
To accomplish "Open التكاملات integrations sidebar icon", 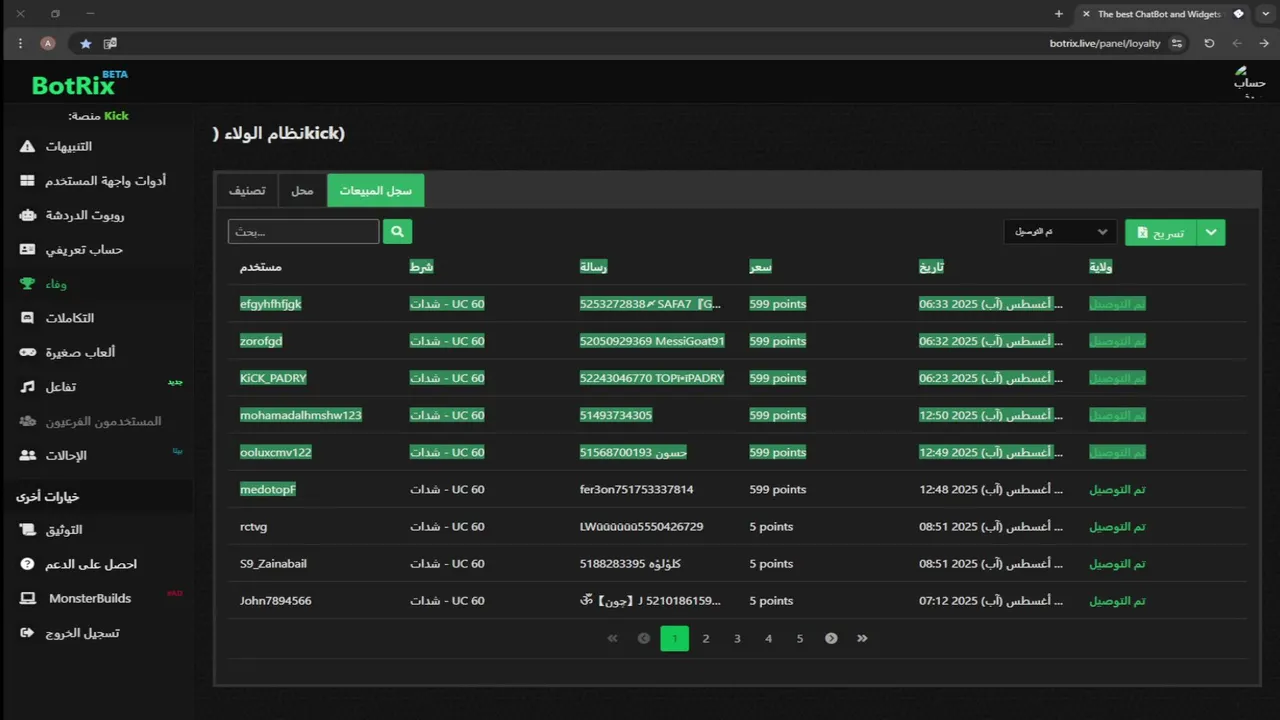I will click(x=27, y=318).
